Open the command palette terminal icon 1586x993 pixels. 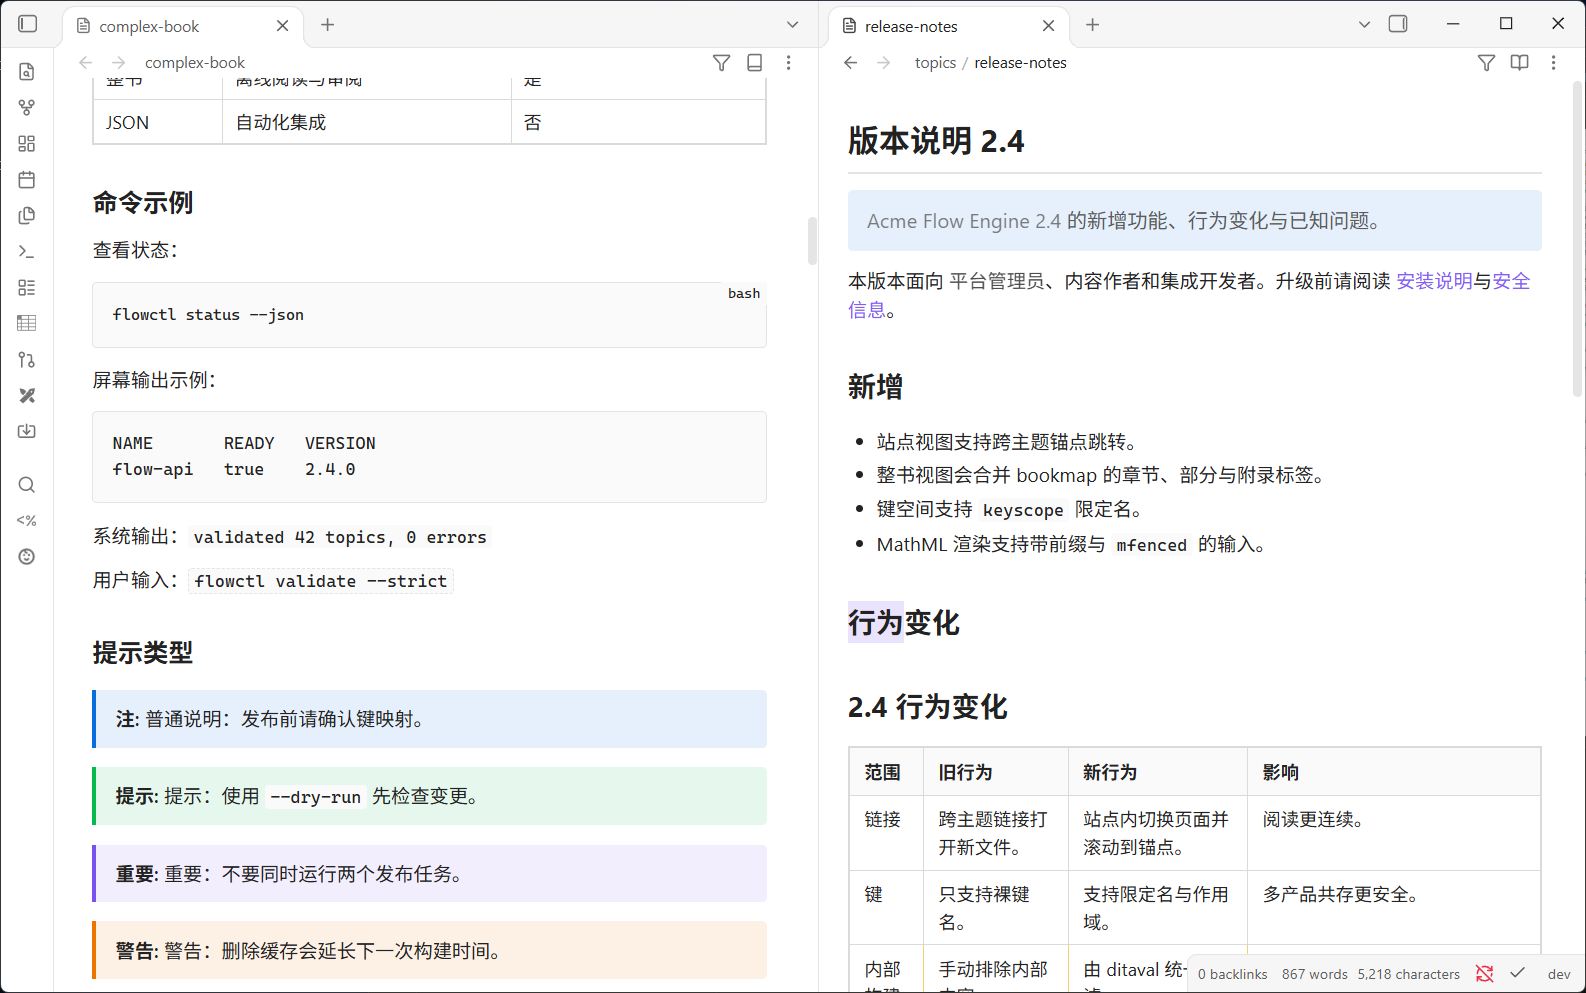click(27, 252)
